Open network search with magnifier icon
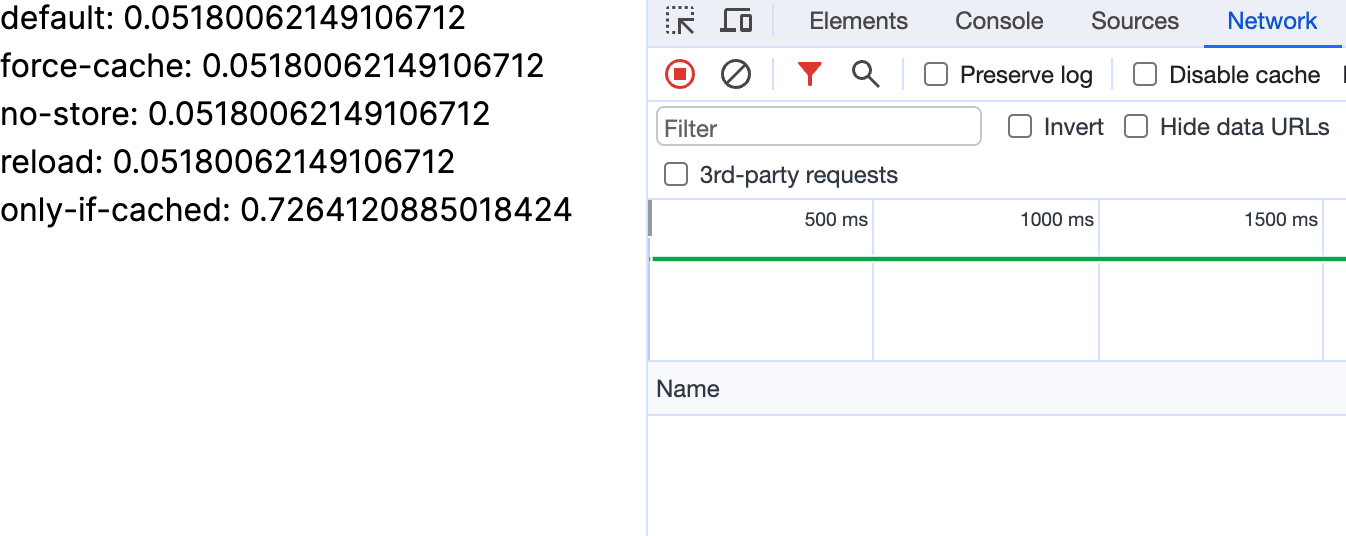This screenshot has width=1346, height=536. tap(865, 74)
